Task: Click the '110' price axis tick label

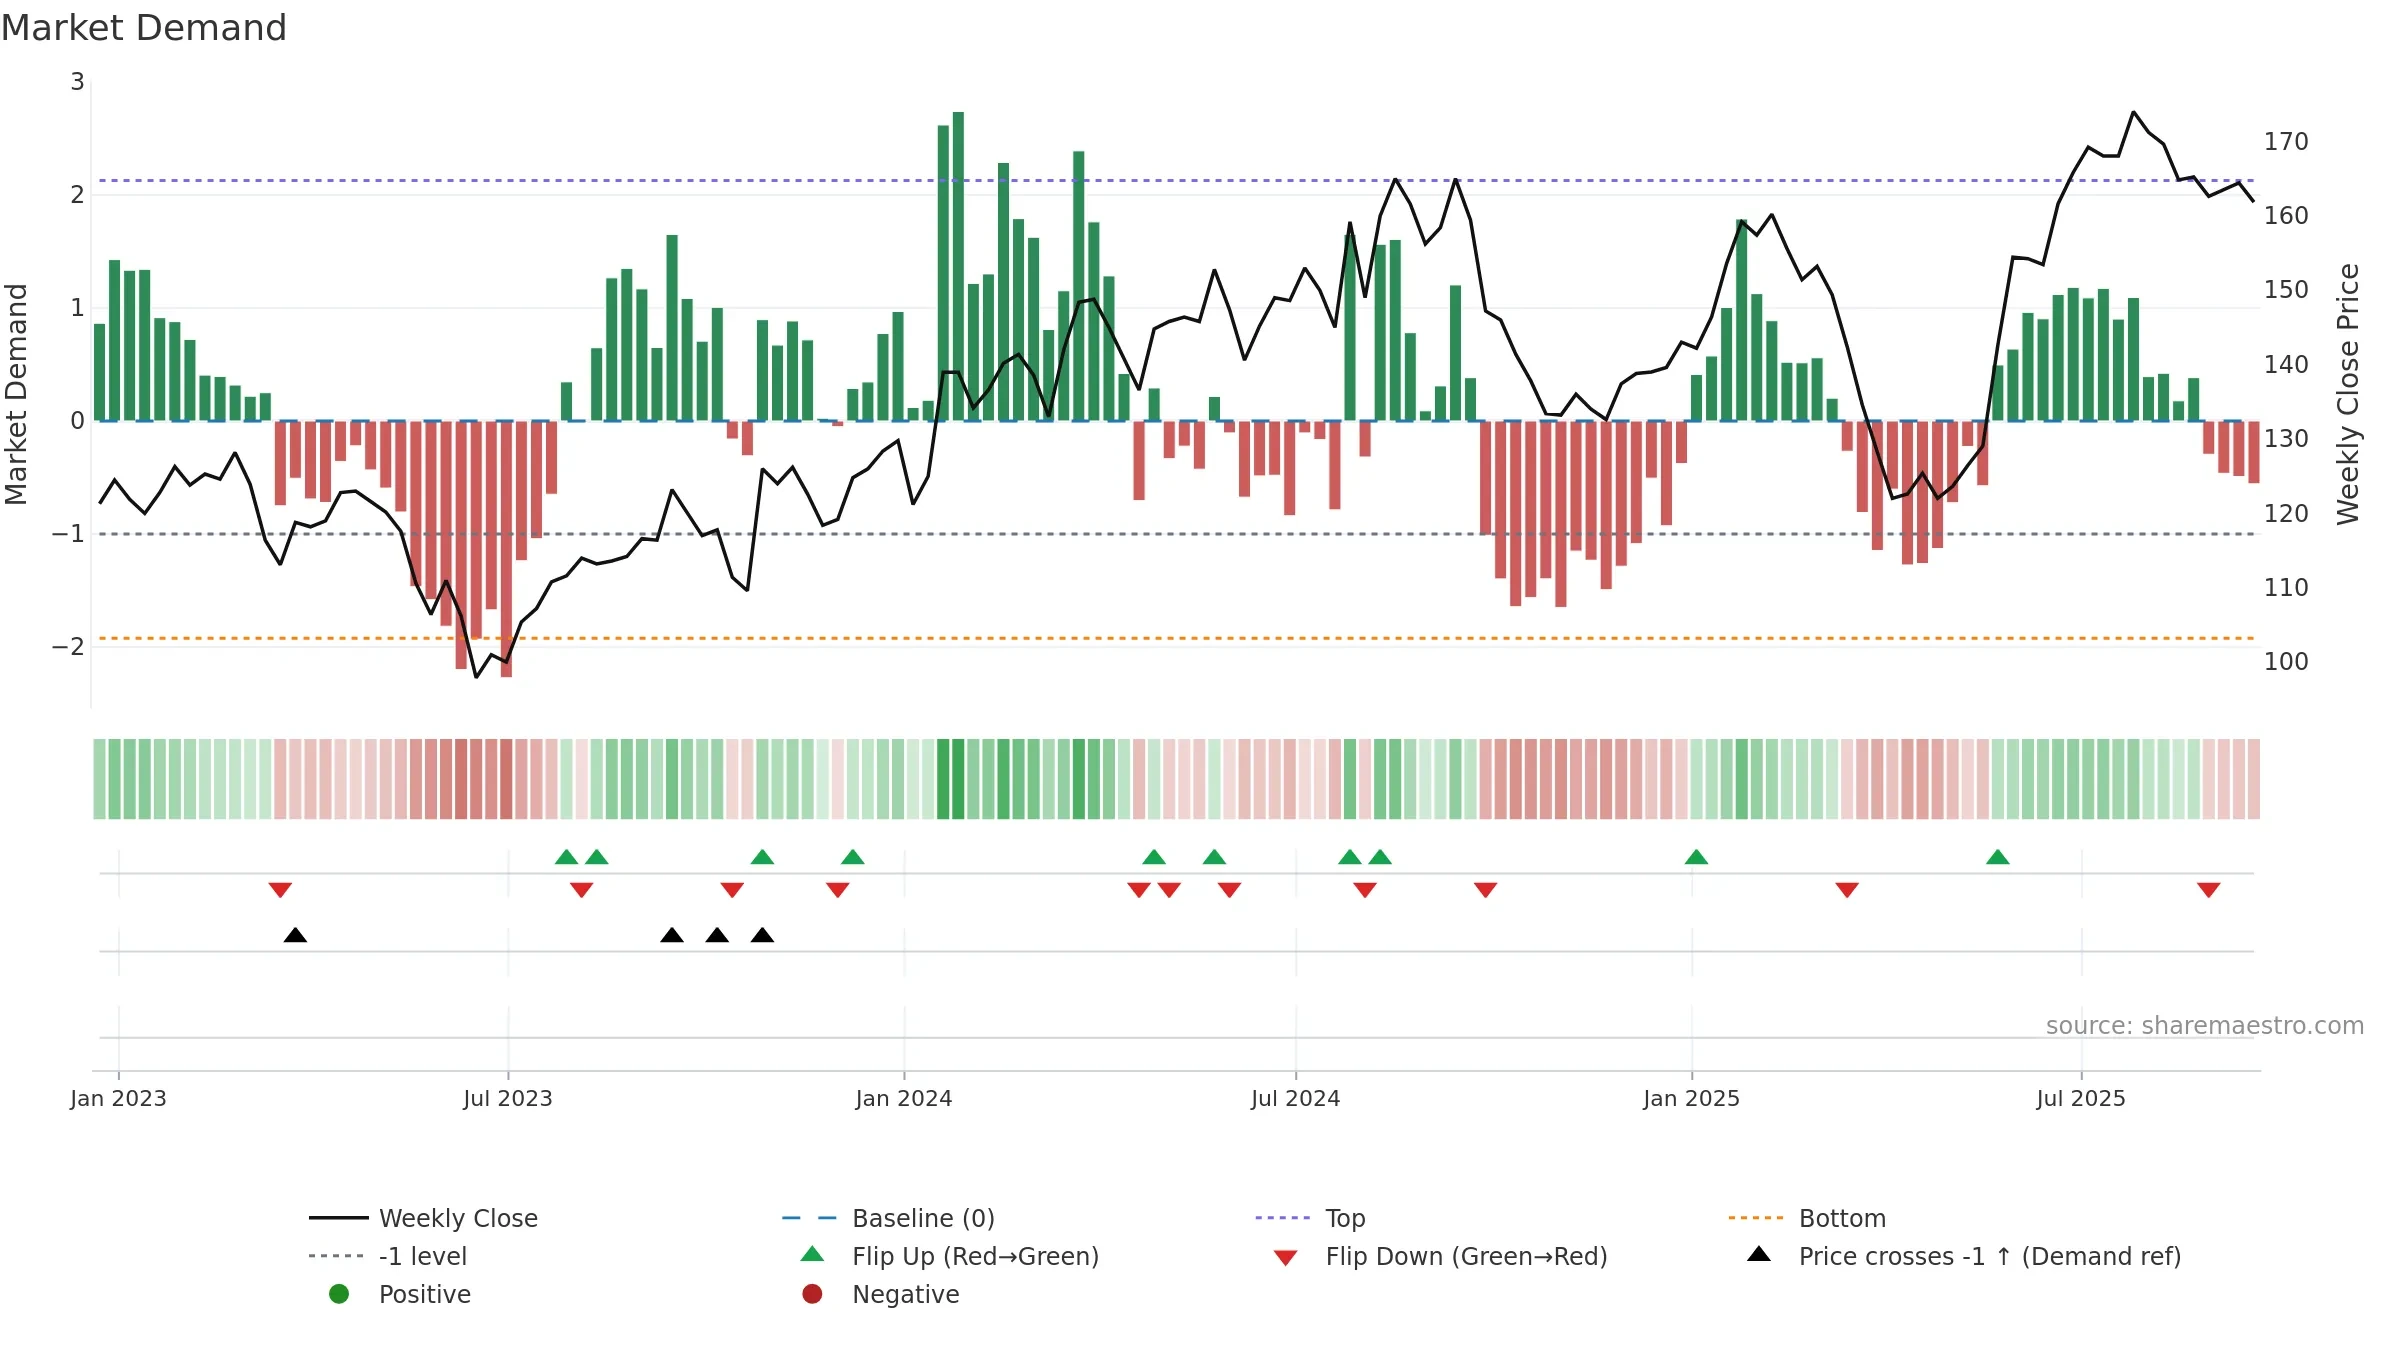Action: point(2286,587)
